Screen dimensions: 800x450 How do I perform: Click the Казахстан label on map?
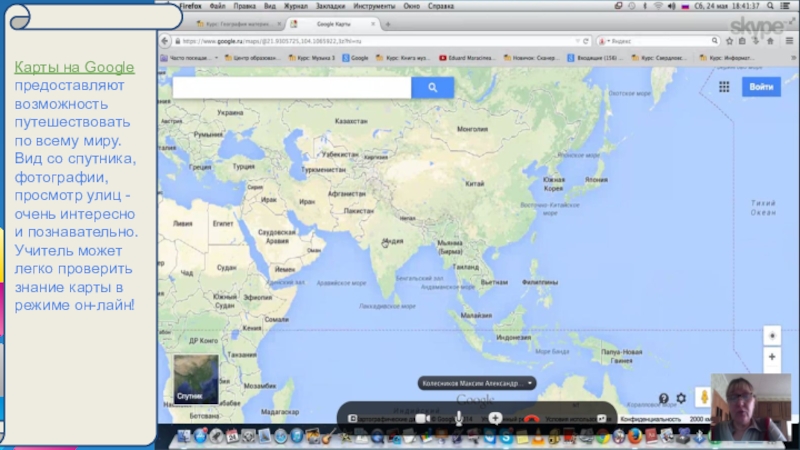[x=351, y=121]
